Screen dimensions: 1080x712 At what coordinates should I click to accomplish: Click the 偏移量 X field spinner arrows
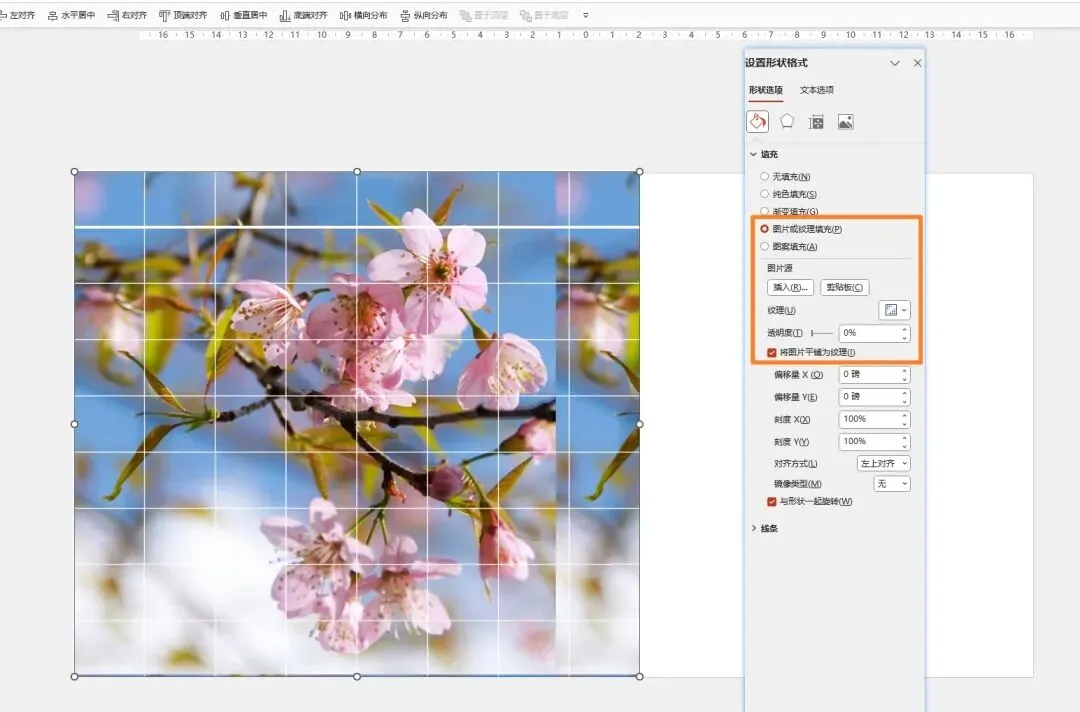(904, 375)
